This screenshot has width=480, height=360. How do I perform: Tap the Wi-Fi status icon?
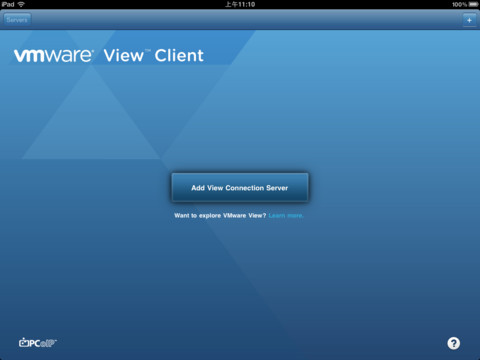click(x=21, y=4)
